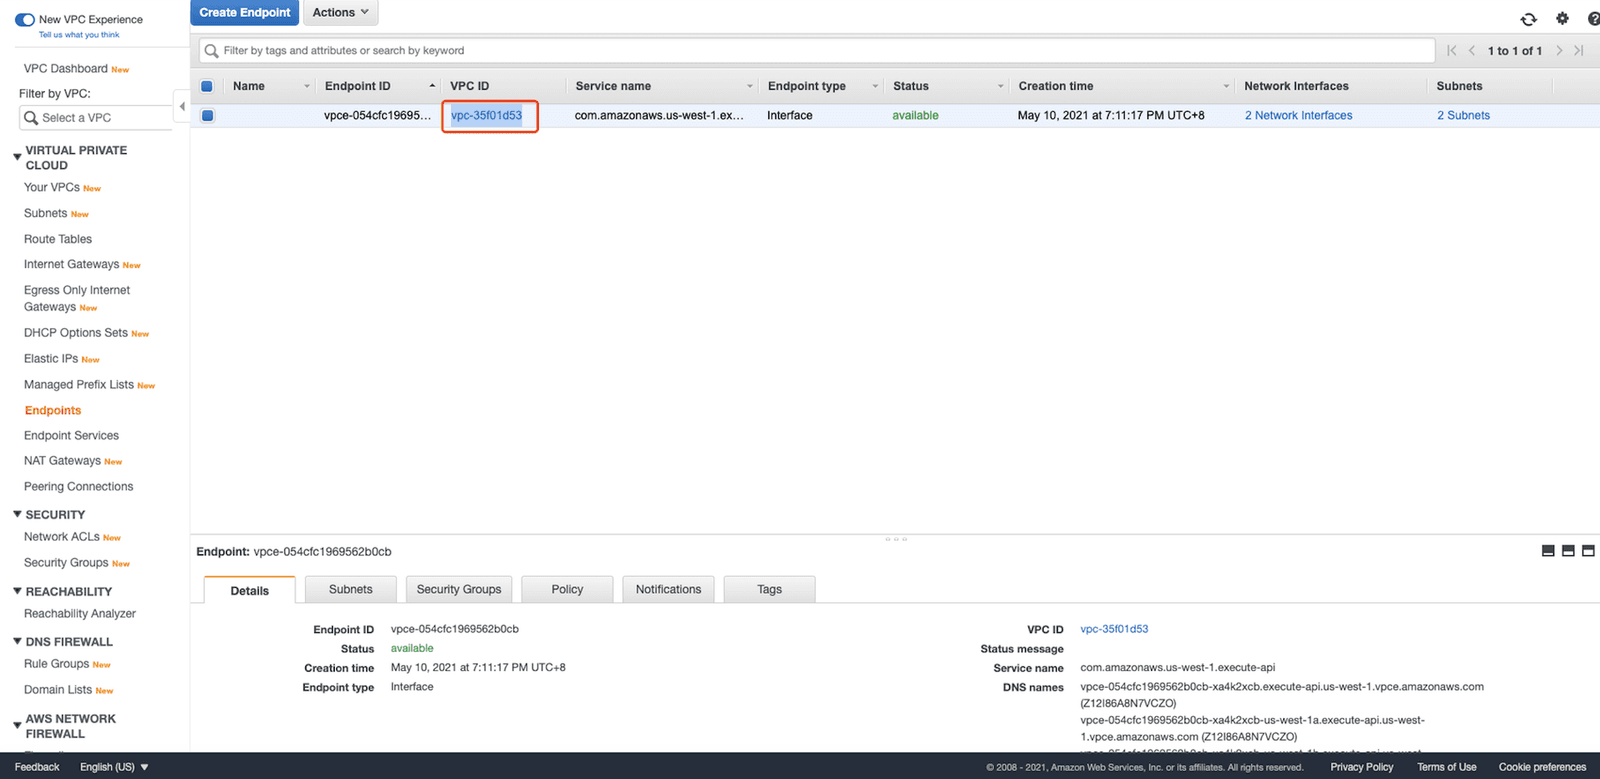This screenshot has height=779, width=1600.
Task: Open Endpoint type column dropdown
Action: (x=875, y=86)
